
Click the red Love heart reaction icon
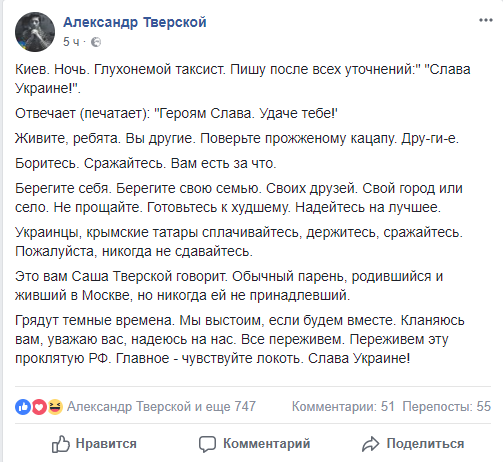coord(39,407)
